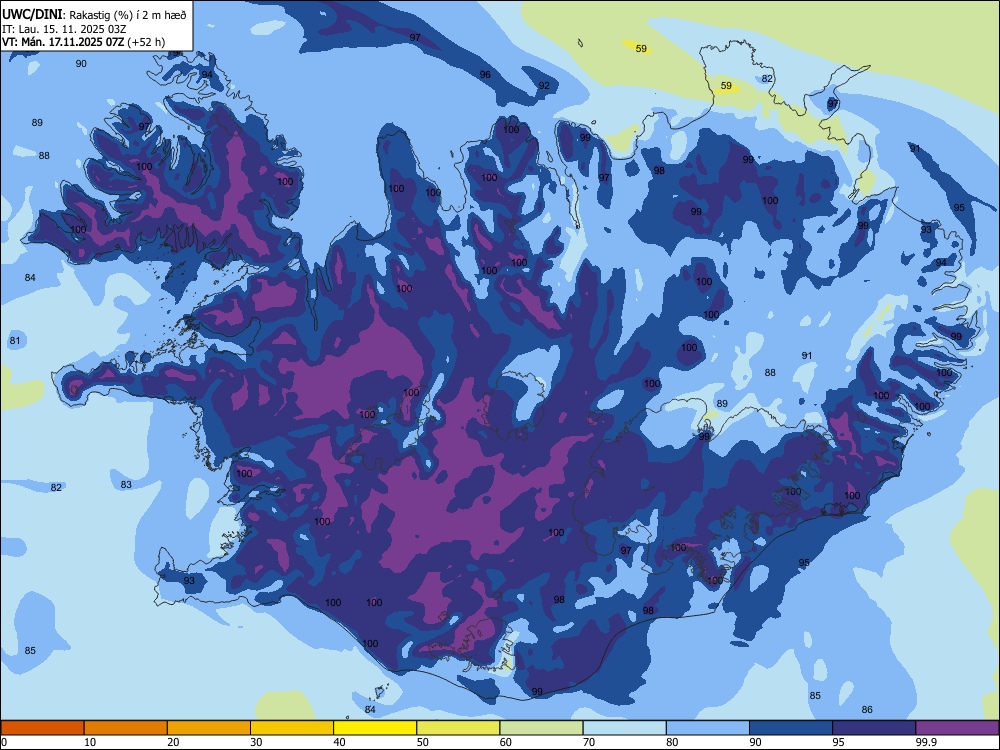Select the 'Rakastig (%) í 2 m hæð' label
1000x750 pixels.
pos(128,15)
